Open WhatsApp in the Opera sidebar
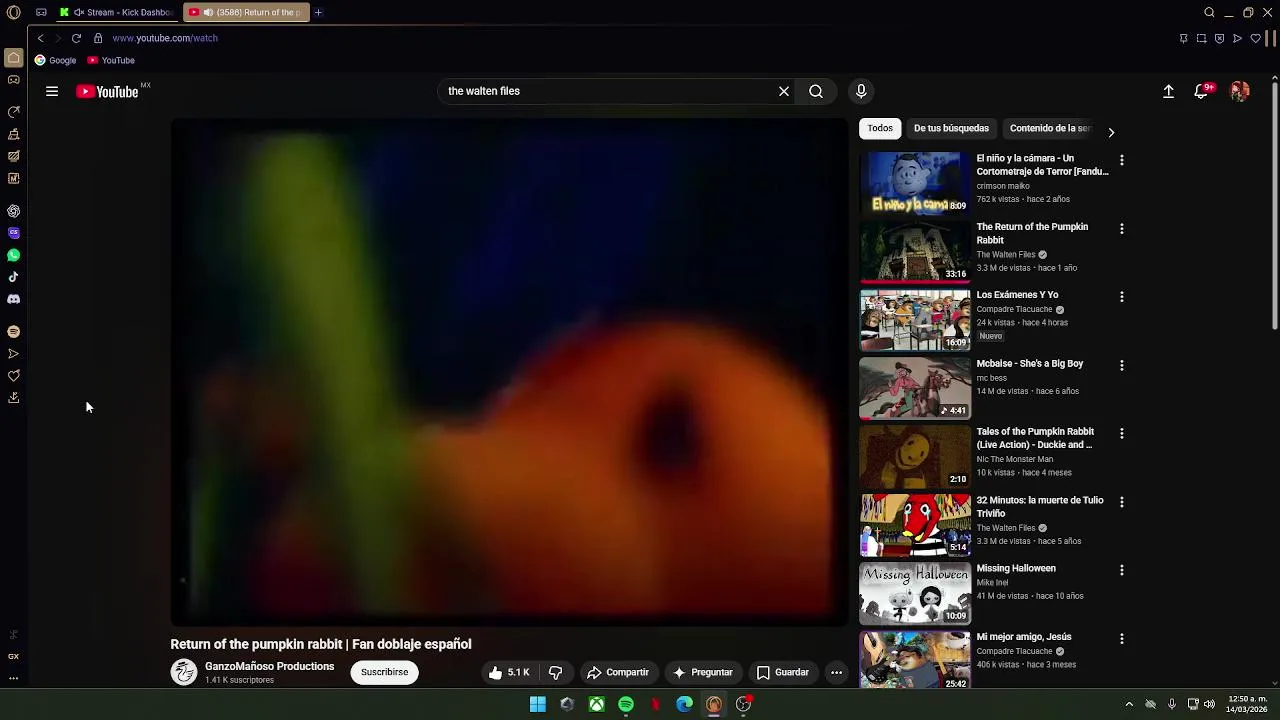This screenshot has height=720, width=1280. click(x=13, y=255)
